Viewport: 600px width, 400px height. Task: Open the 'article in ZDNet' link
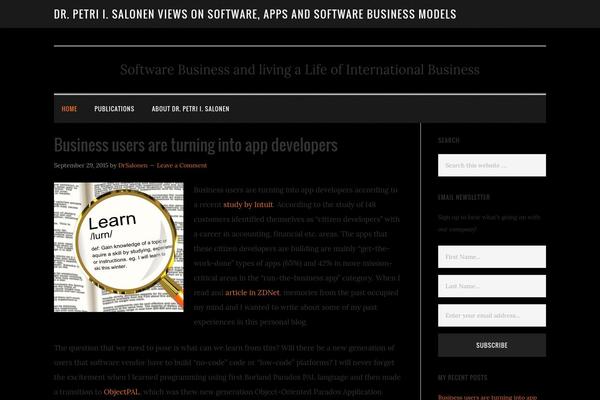(x=252, y=293)
